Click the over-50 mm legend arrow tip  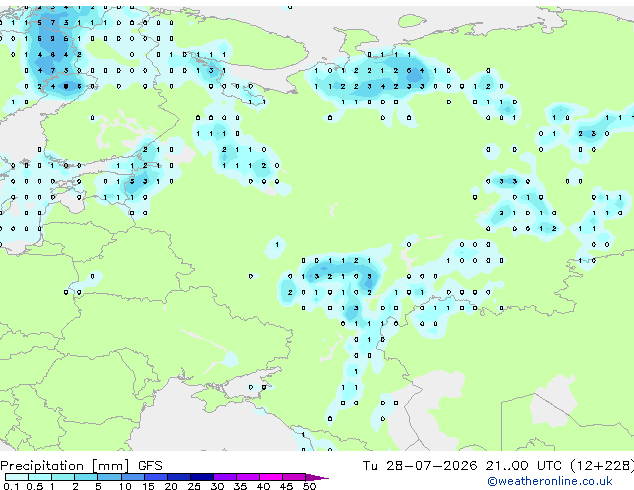317,477
